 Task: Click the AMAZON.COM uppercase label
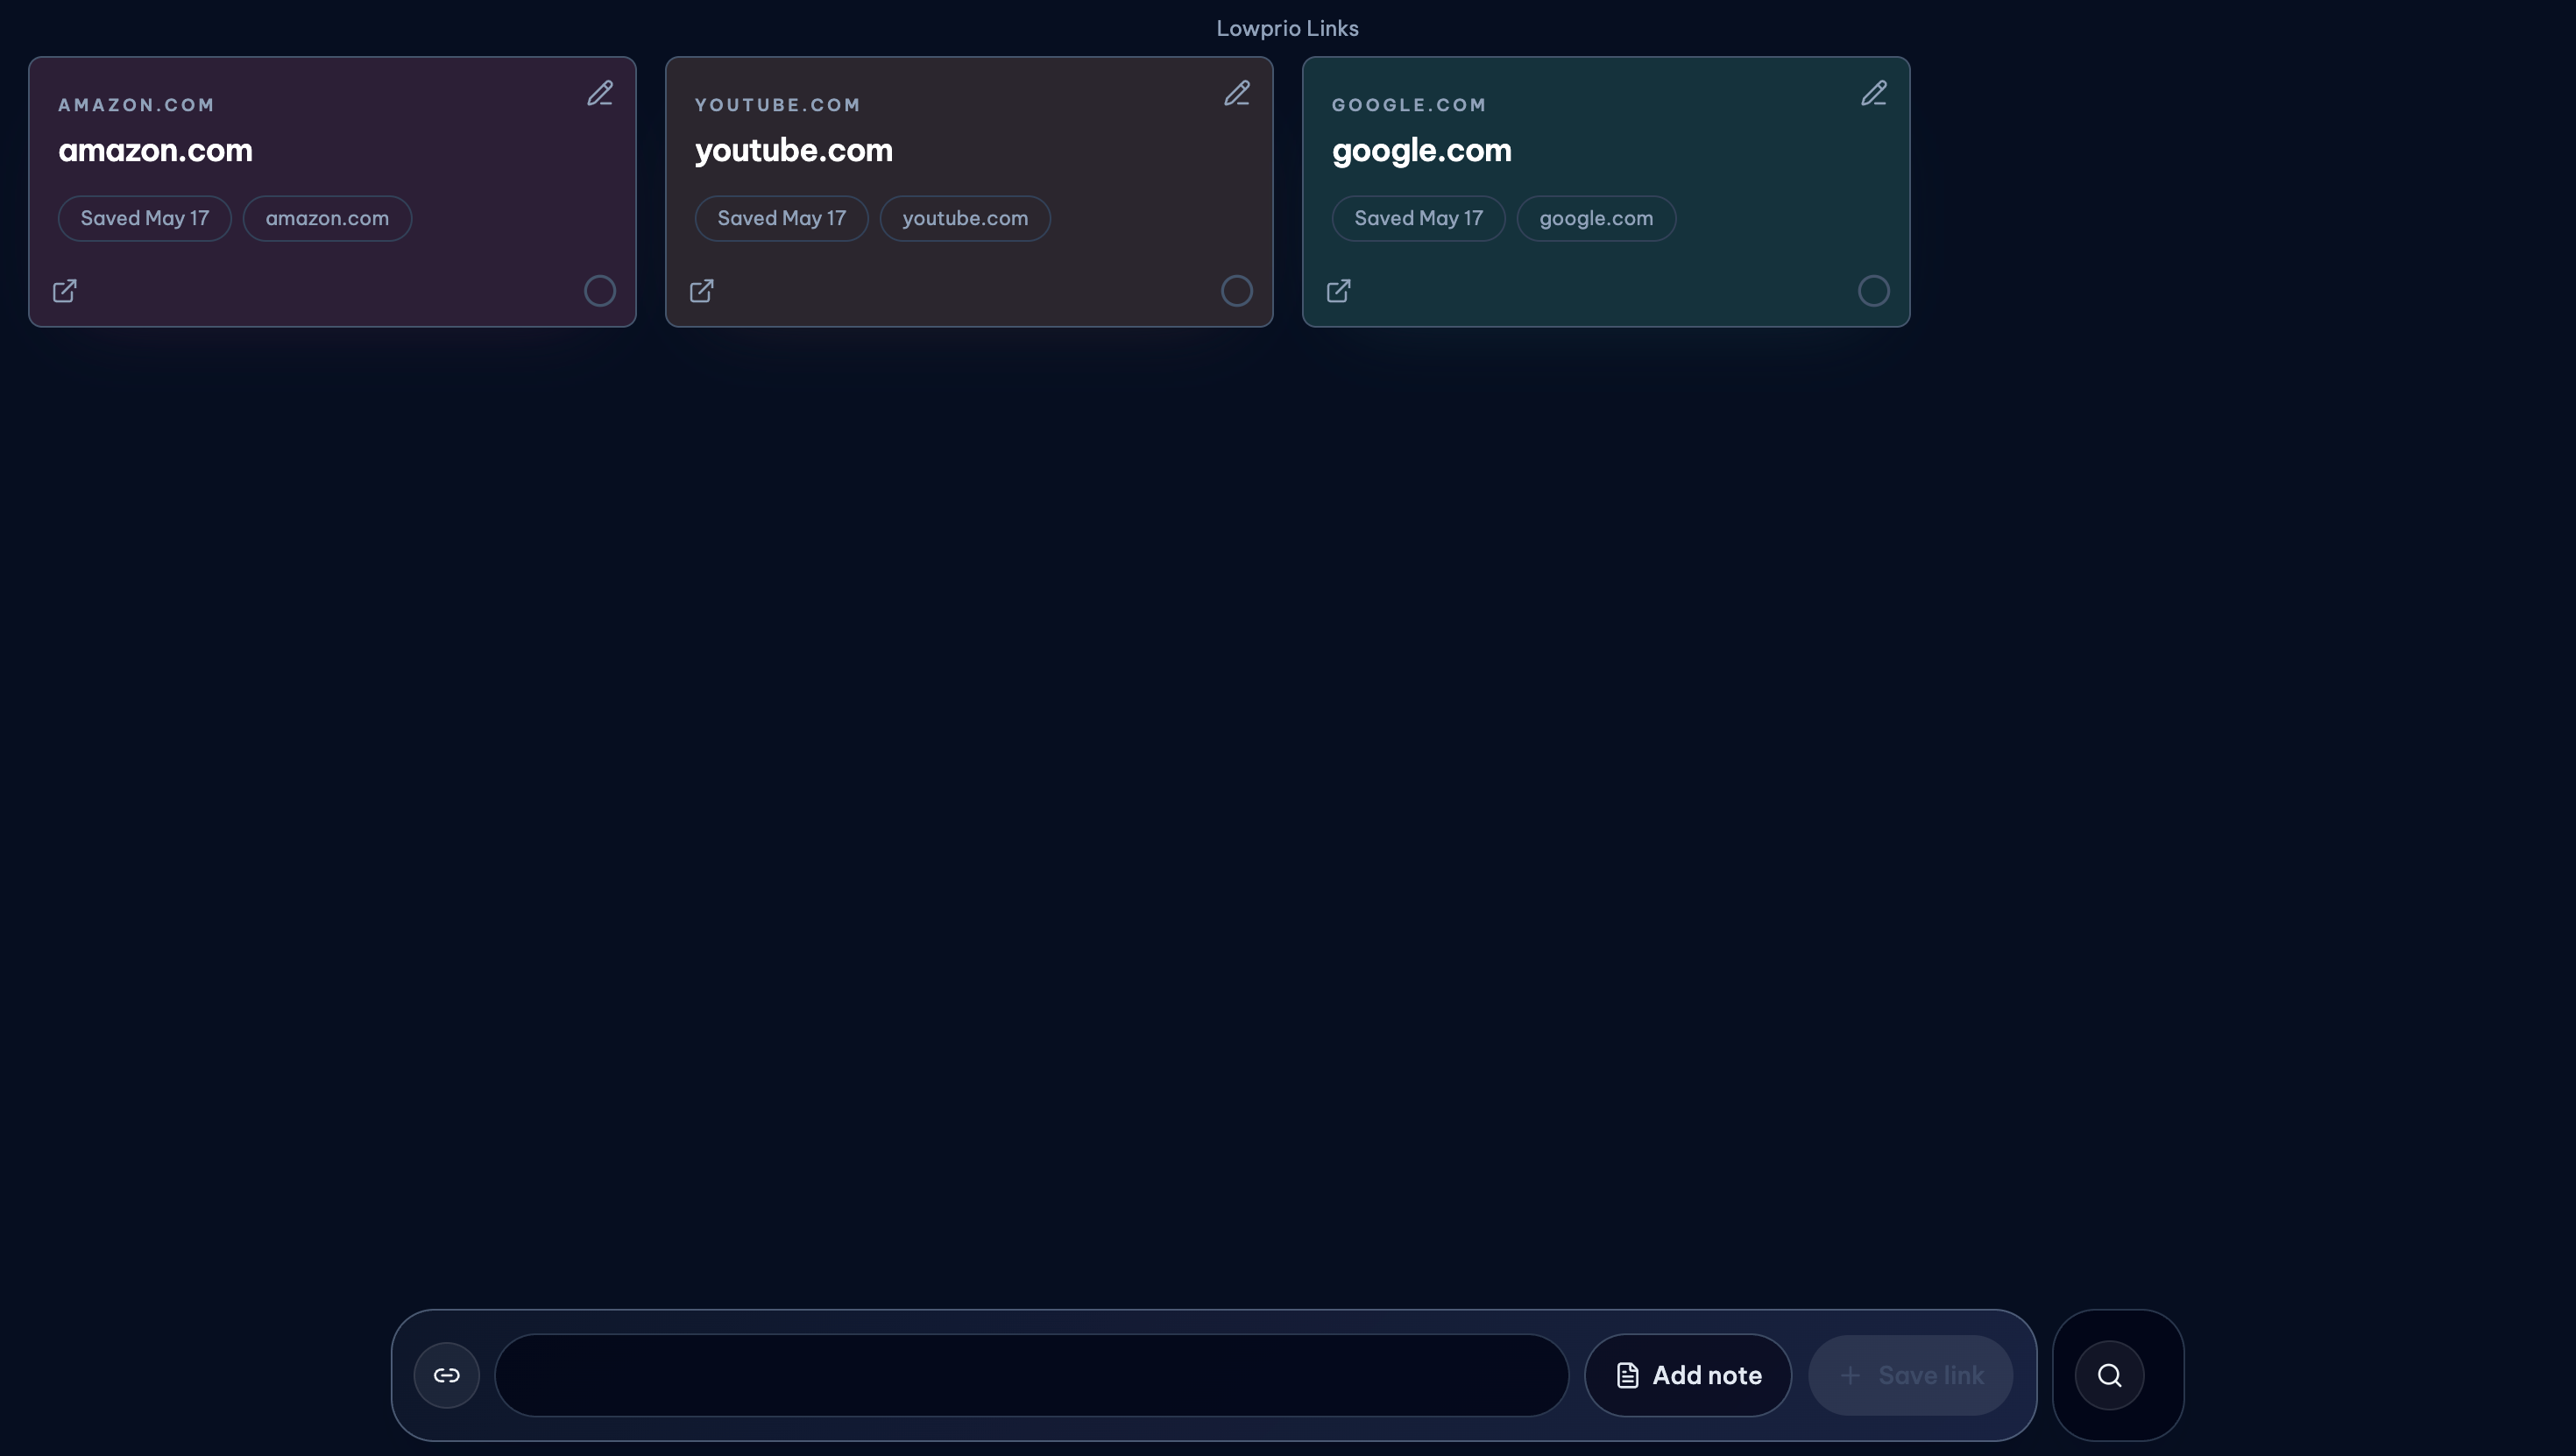tap(137, 105)
